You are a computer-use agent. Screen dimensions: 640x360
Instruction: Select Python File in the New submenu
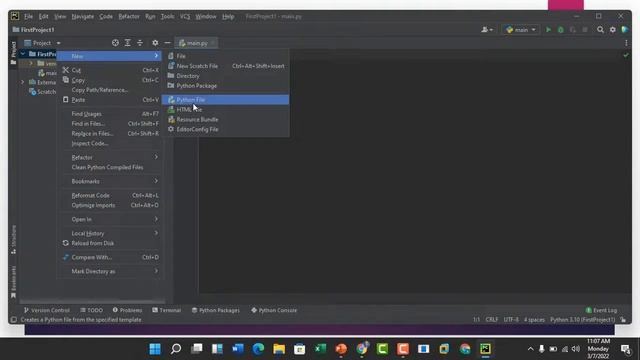[x=225, y=100]
